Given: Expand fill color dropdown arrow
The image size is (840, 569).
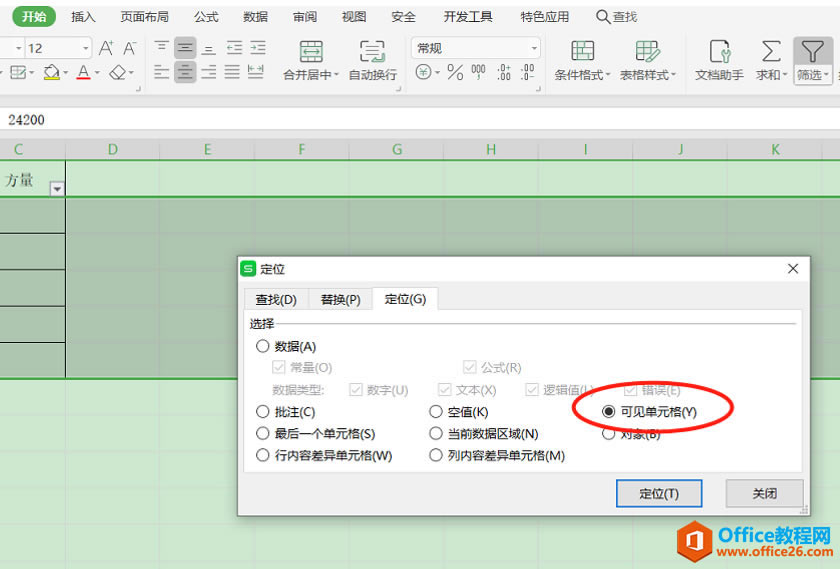Looking at the screenshot, I should click(65, 72).
